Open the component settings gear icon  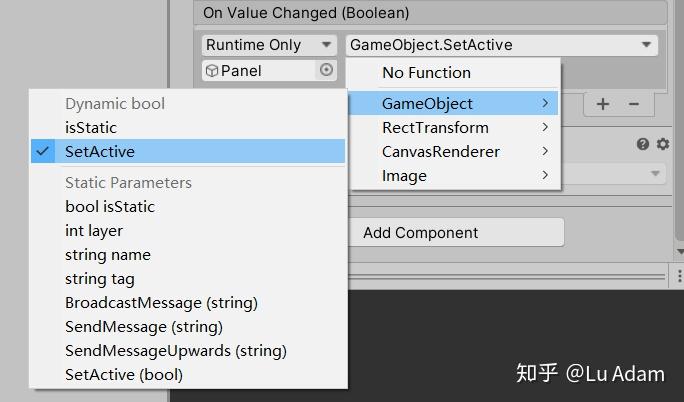click(x=662, y=145)
